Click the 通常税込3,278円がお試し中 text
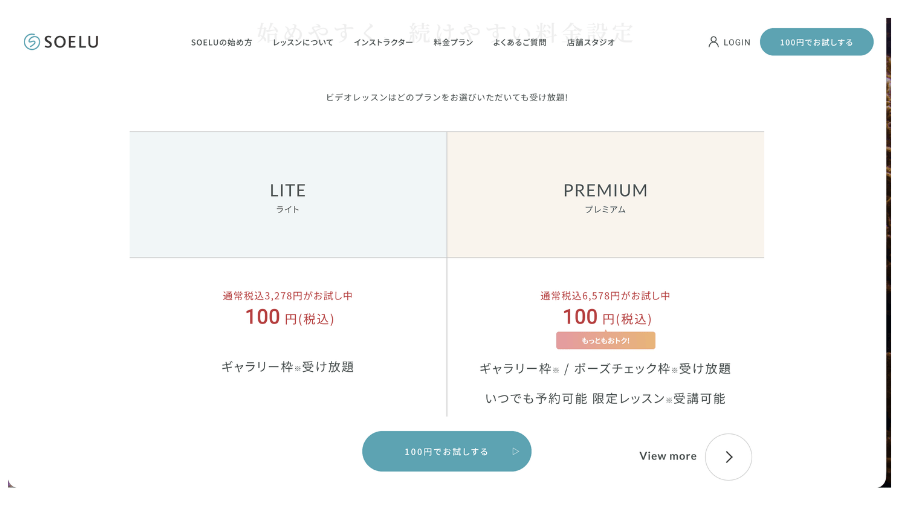 pos(288,296)
